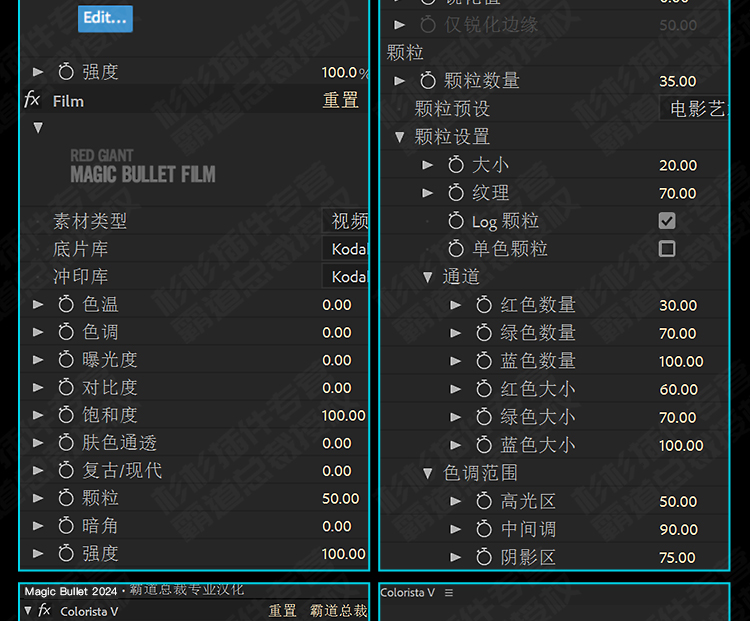This screenshot has height=621, width=750.
Task: Open the 底片库 dropdown
Action: [346, 249]
